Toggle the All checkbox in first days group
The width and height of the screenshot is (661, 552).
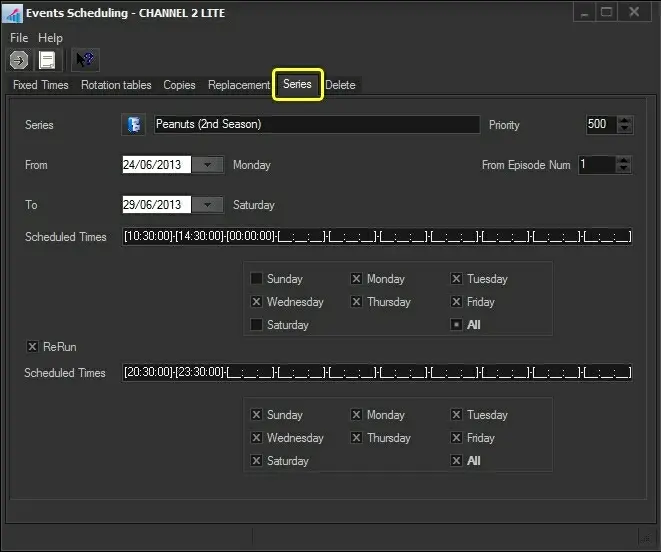pos(457,325)
